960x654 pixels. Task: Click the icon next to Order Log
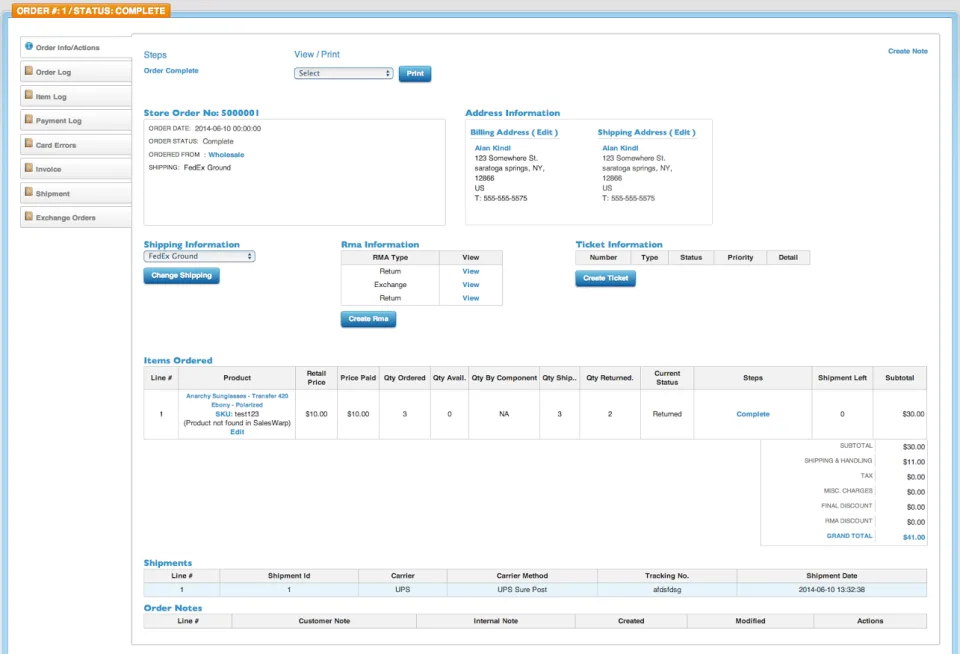click(x=29, y=71)
